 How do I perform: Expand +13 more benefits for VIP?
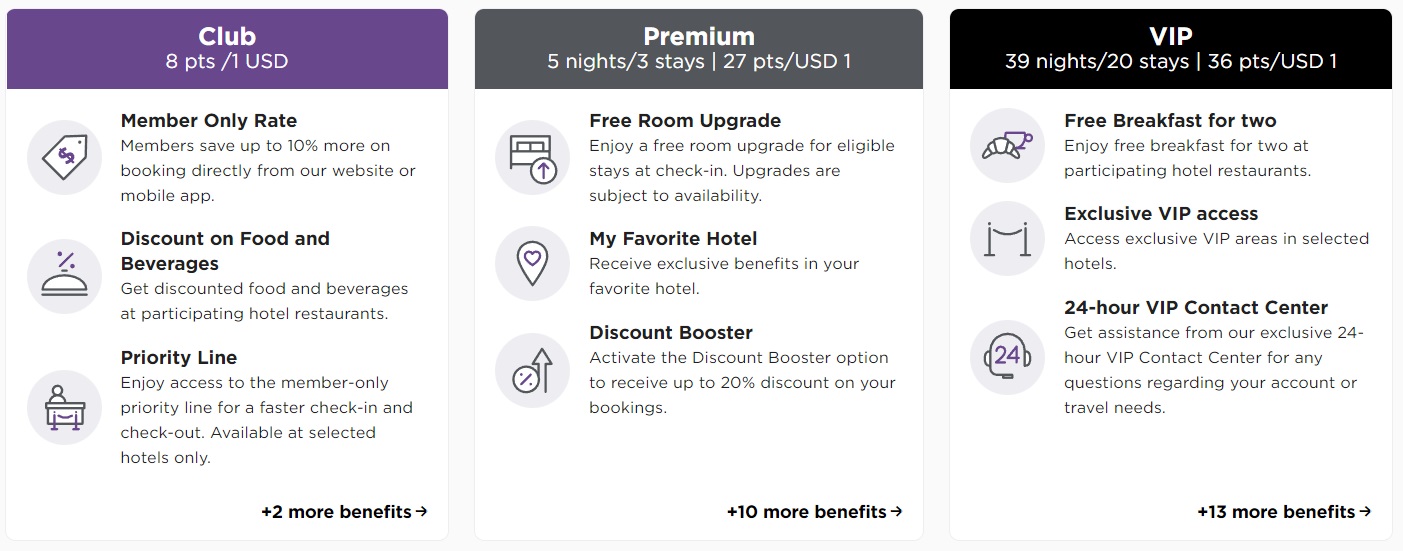coord(1284,512)
